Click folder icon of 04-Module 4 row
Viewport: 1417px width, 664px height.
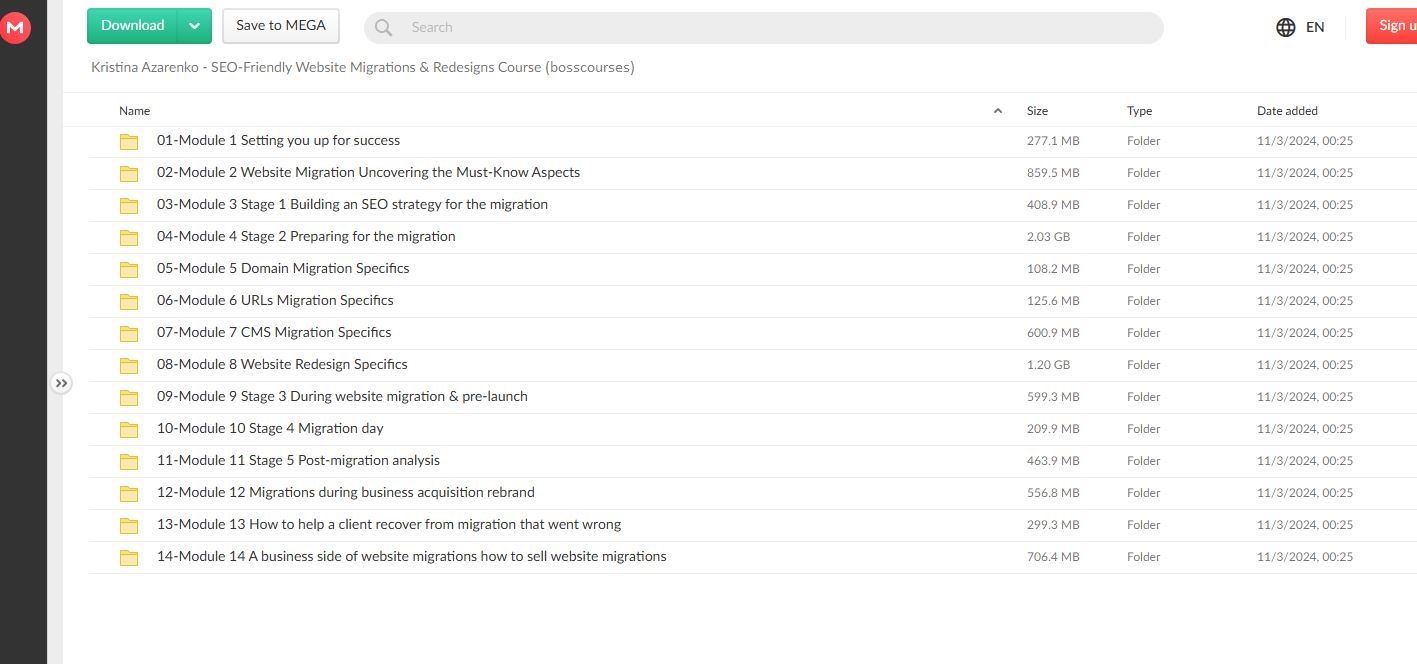coord(129,238)
